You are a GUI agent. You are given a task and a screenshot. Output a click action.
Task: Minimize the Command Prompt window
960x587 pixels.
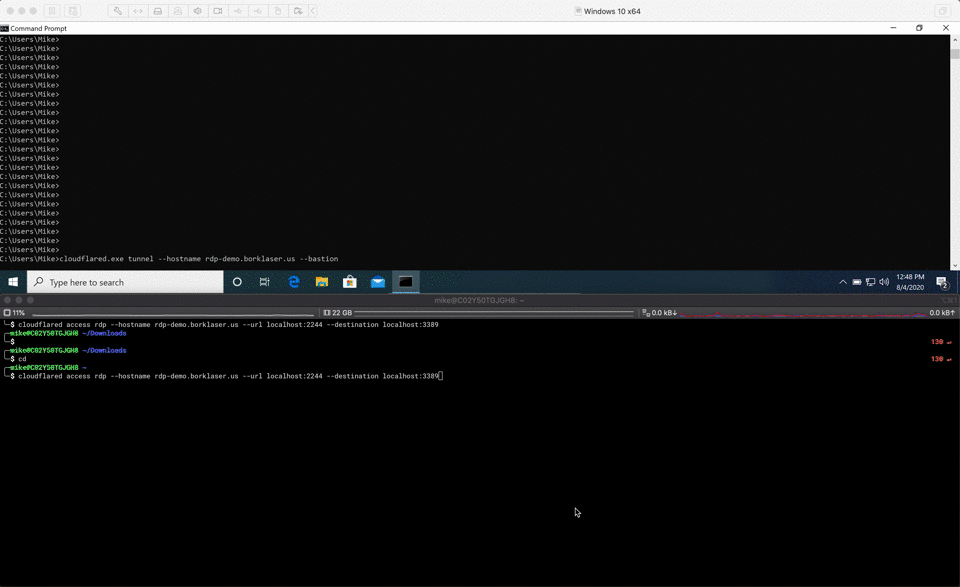click(893, 28)
